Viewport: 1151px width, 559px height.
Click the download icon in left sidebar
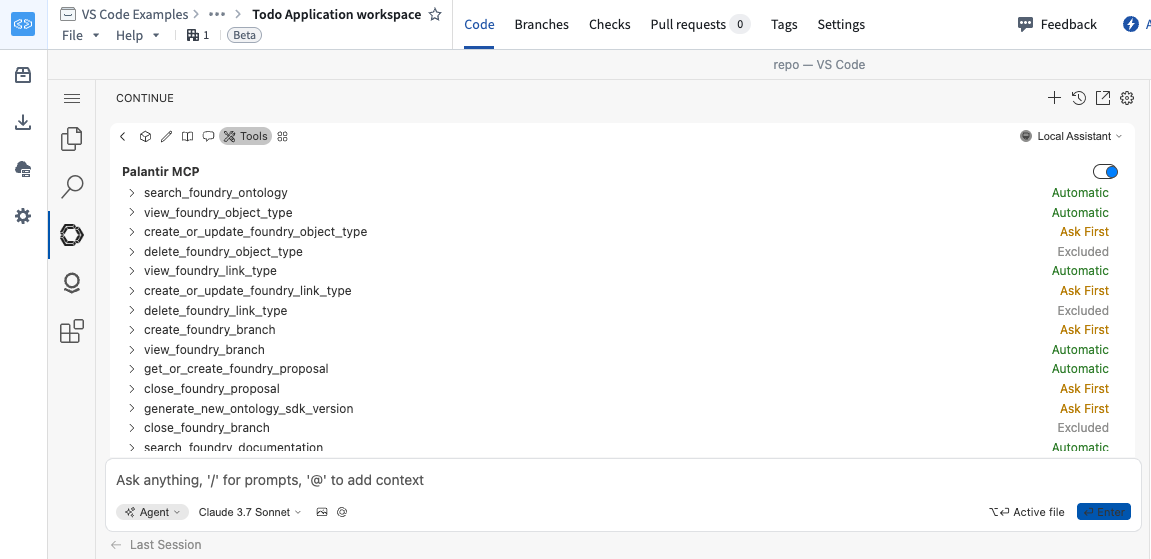point(23,122)
